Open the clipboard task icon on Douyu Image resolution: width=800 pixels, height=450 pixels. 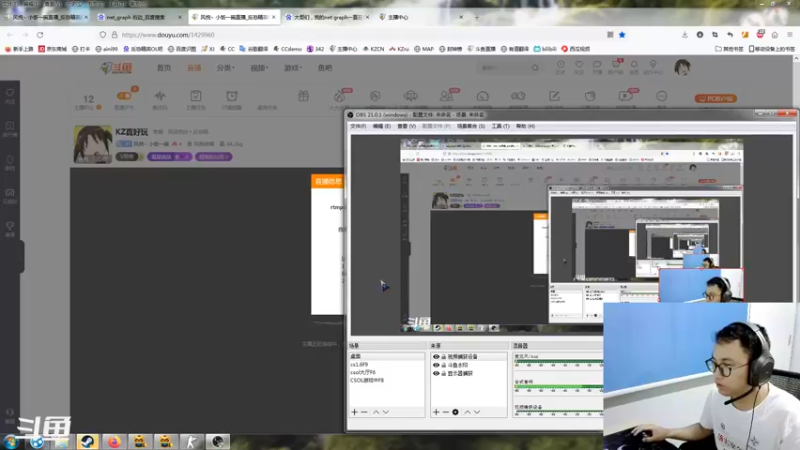click(196, 96)
